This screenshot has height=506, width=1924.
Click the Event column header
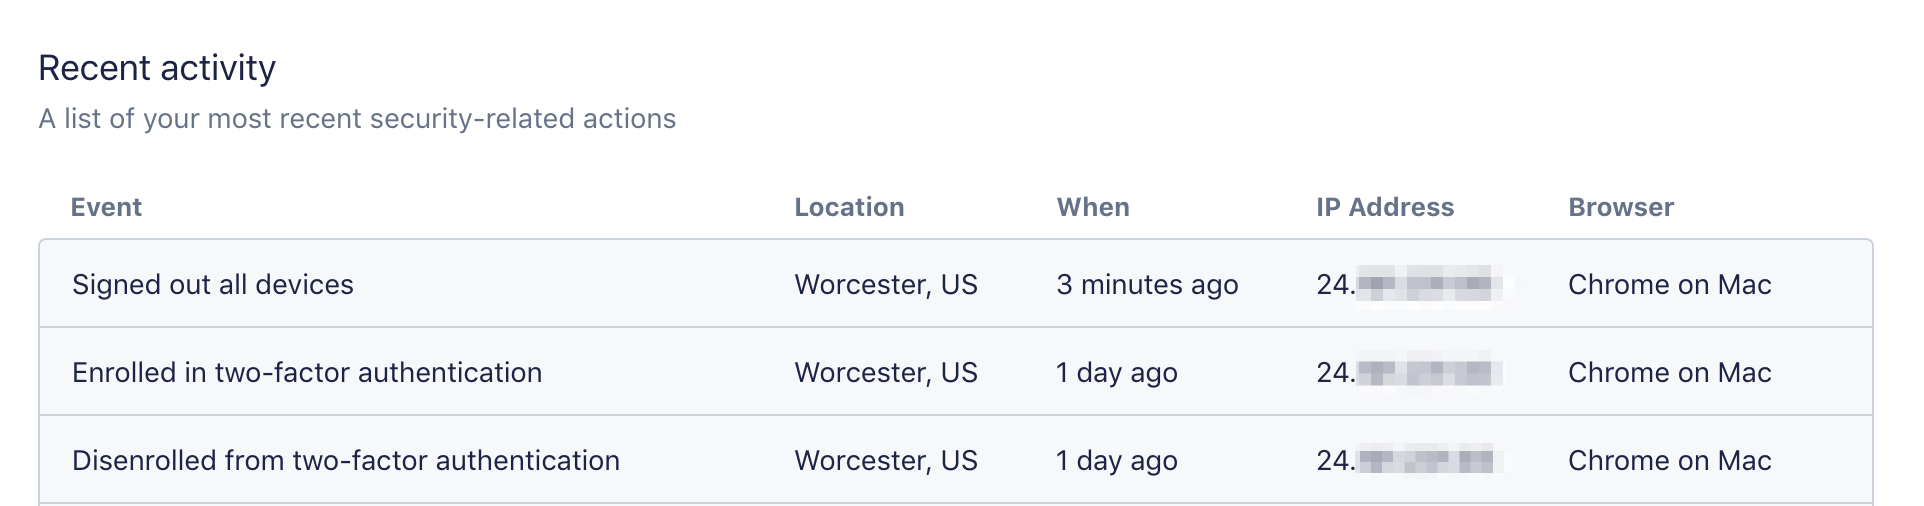(106, 207)
